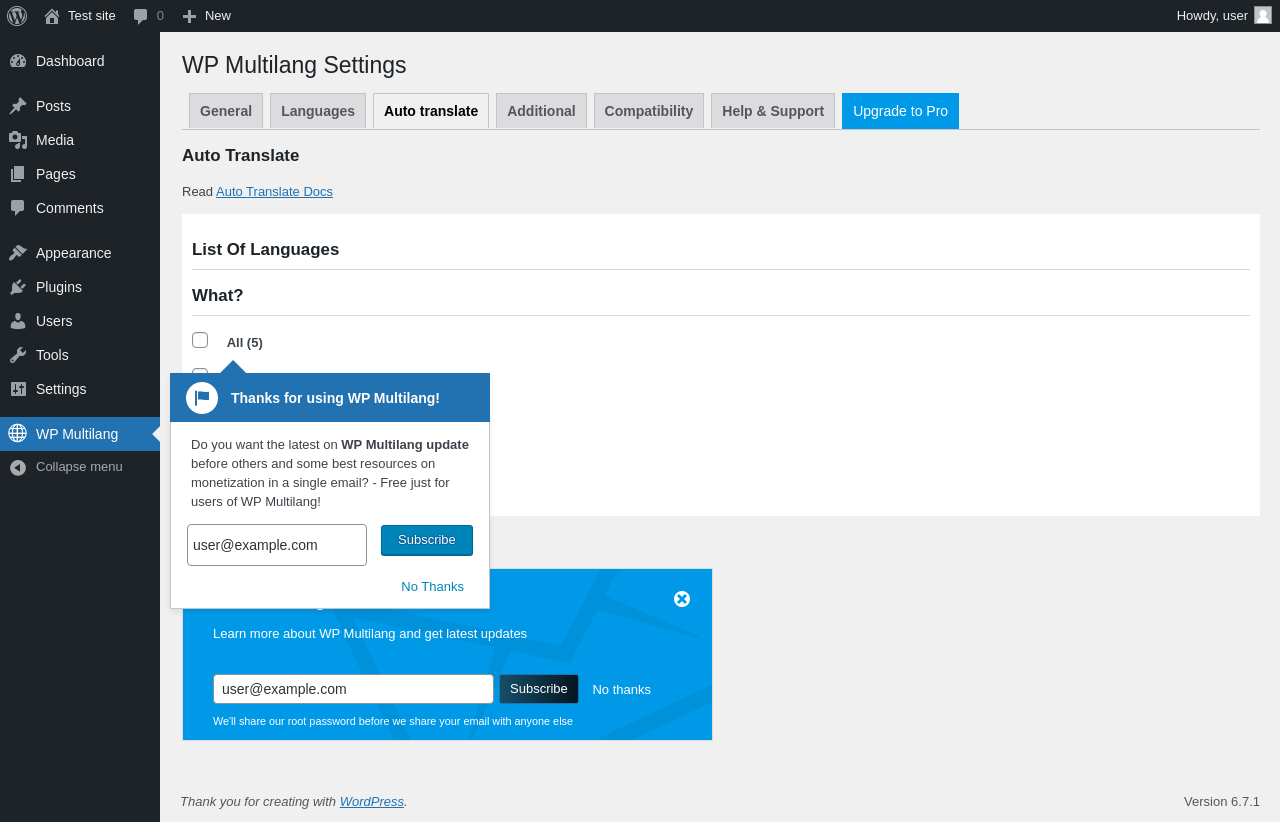Click Subscribe in the Thanks popup
Viewport: 1280px width, 822px height.
tap(427, 540)
